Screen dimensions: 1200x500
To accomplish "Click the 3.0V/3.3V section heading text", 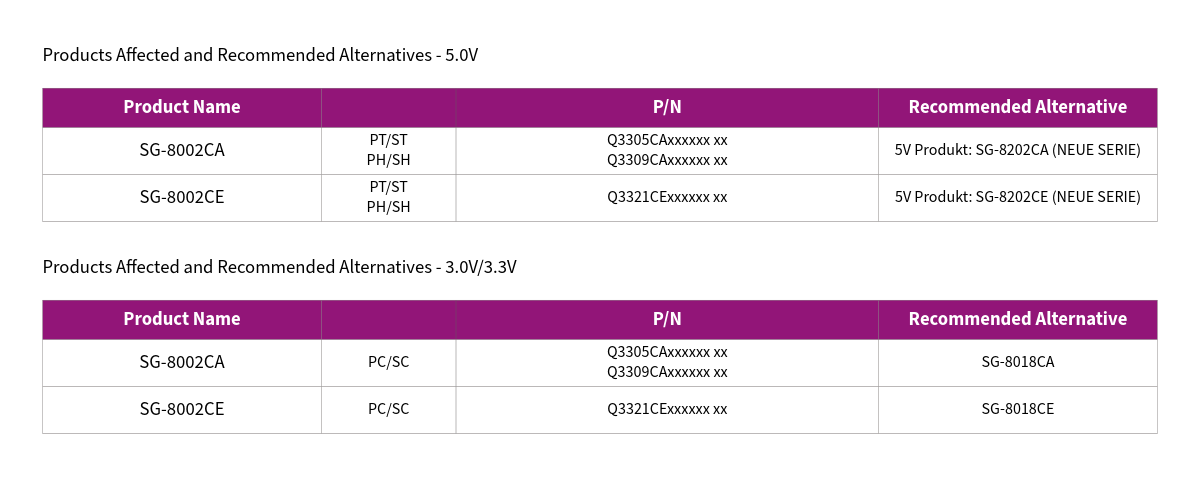I will 279,267.
